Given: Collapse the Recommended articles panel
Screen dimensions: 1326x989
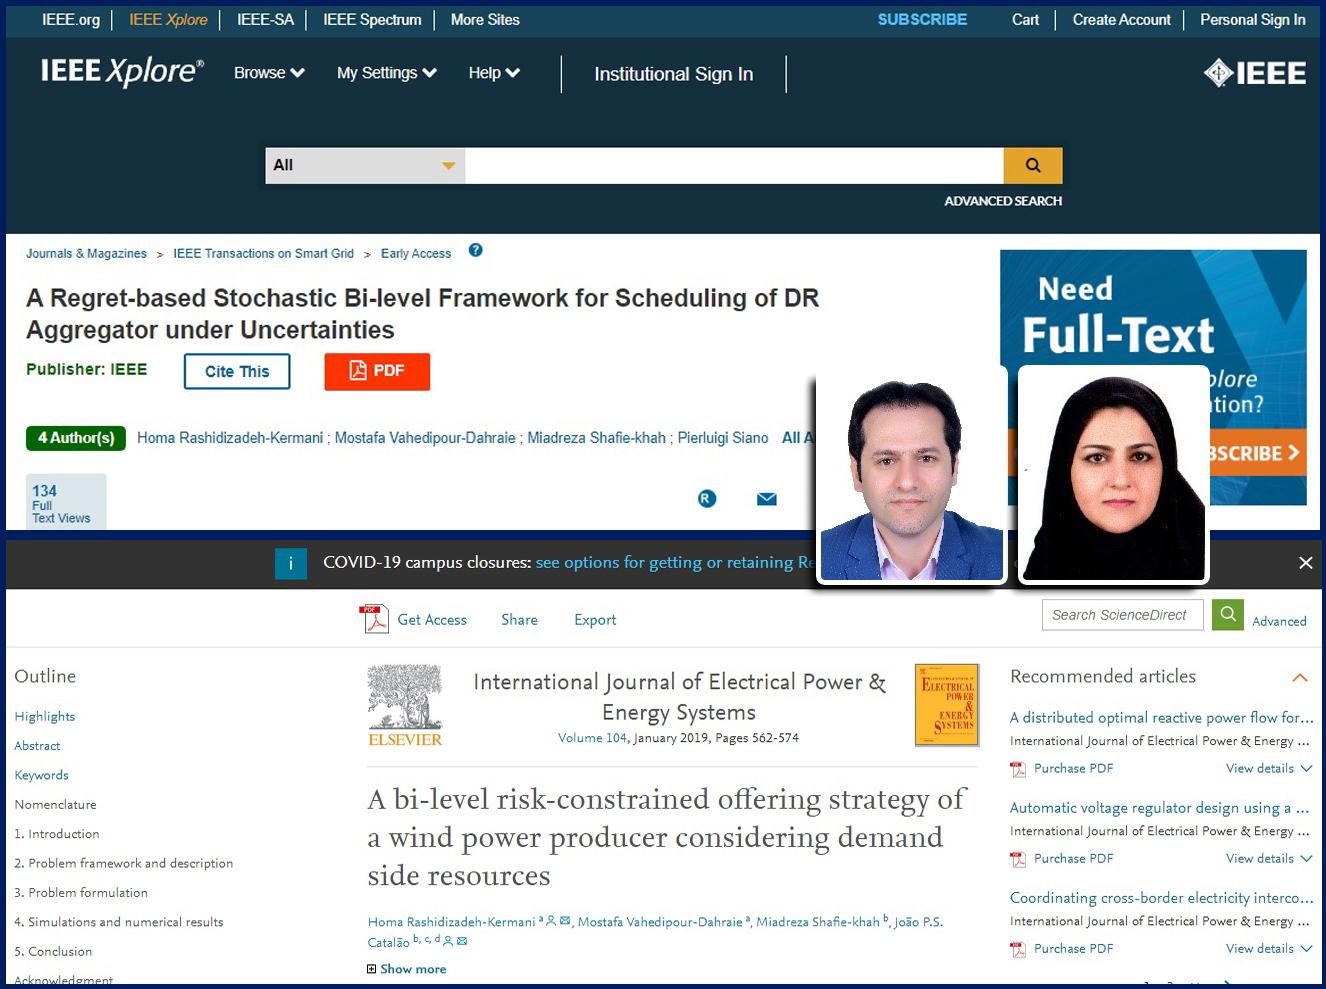Looking at the screenshot, I should 1300,678.
